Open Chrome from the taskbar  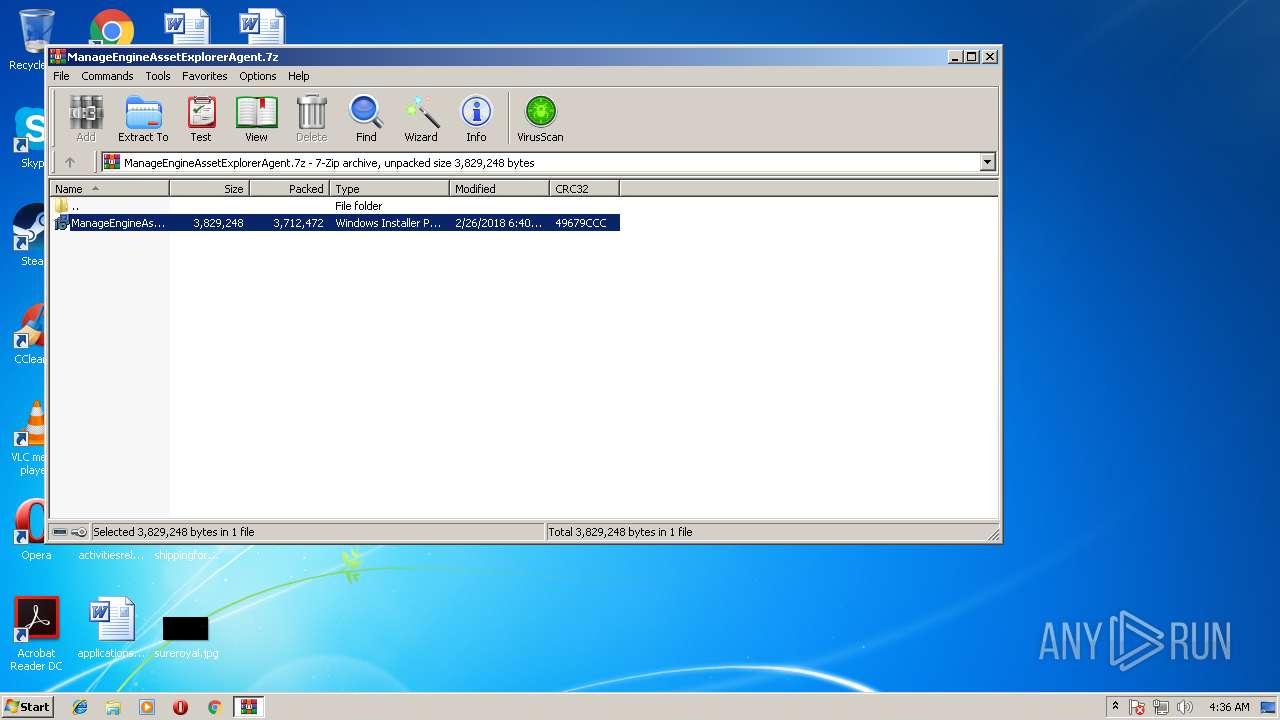click(214, 707)
